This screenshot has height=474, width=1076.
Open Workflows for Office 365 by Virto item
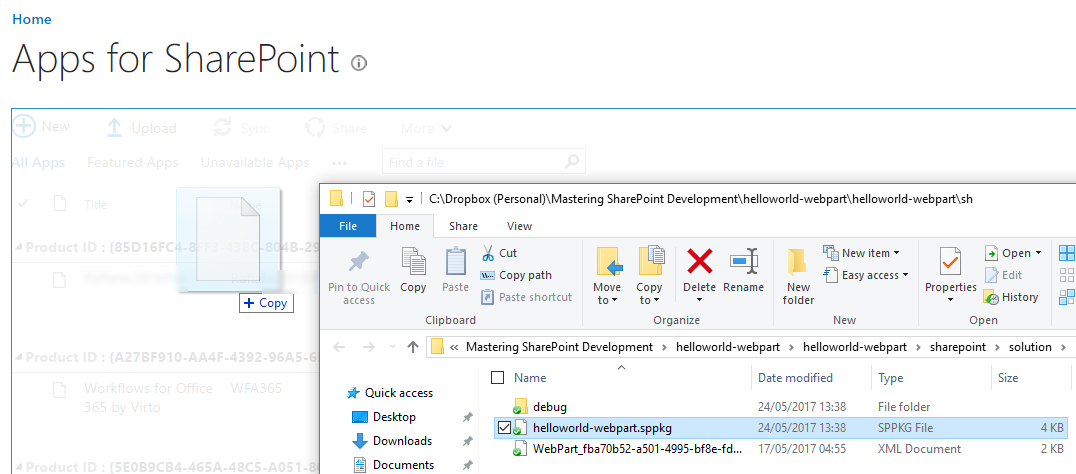tap(148, 397)
